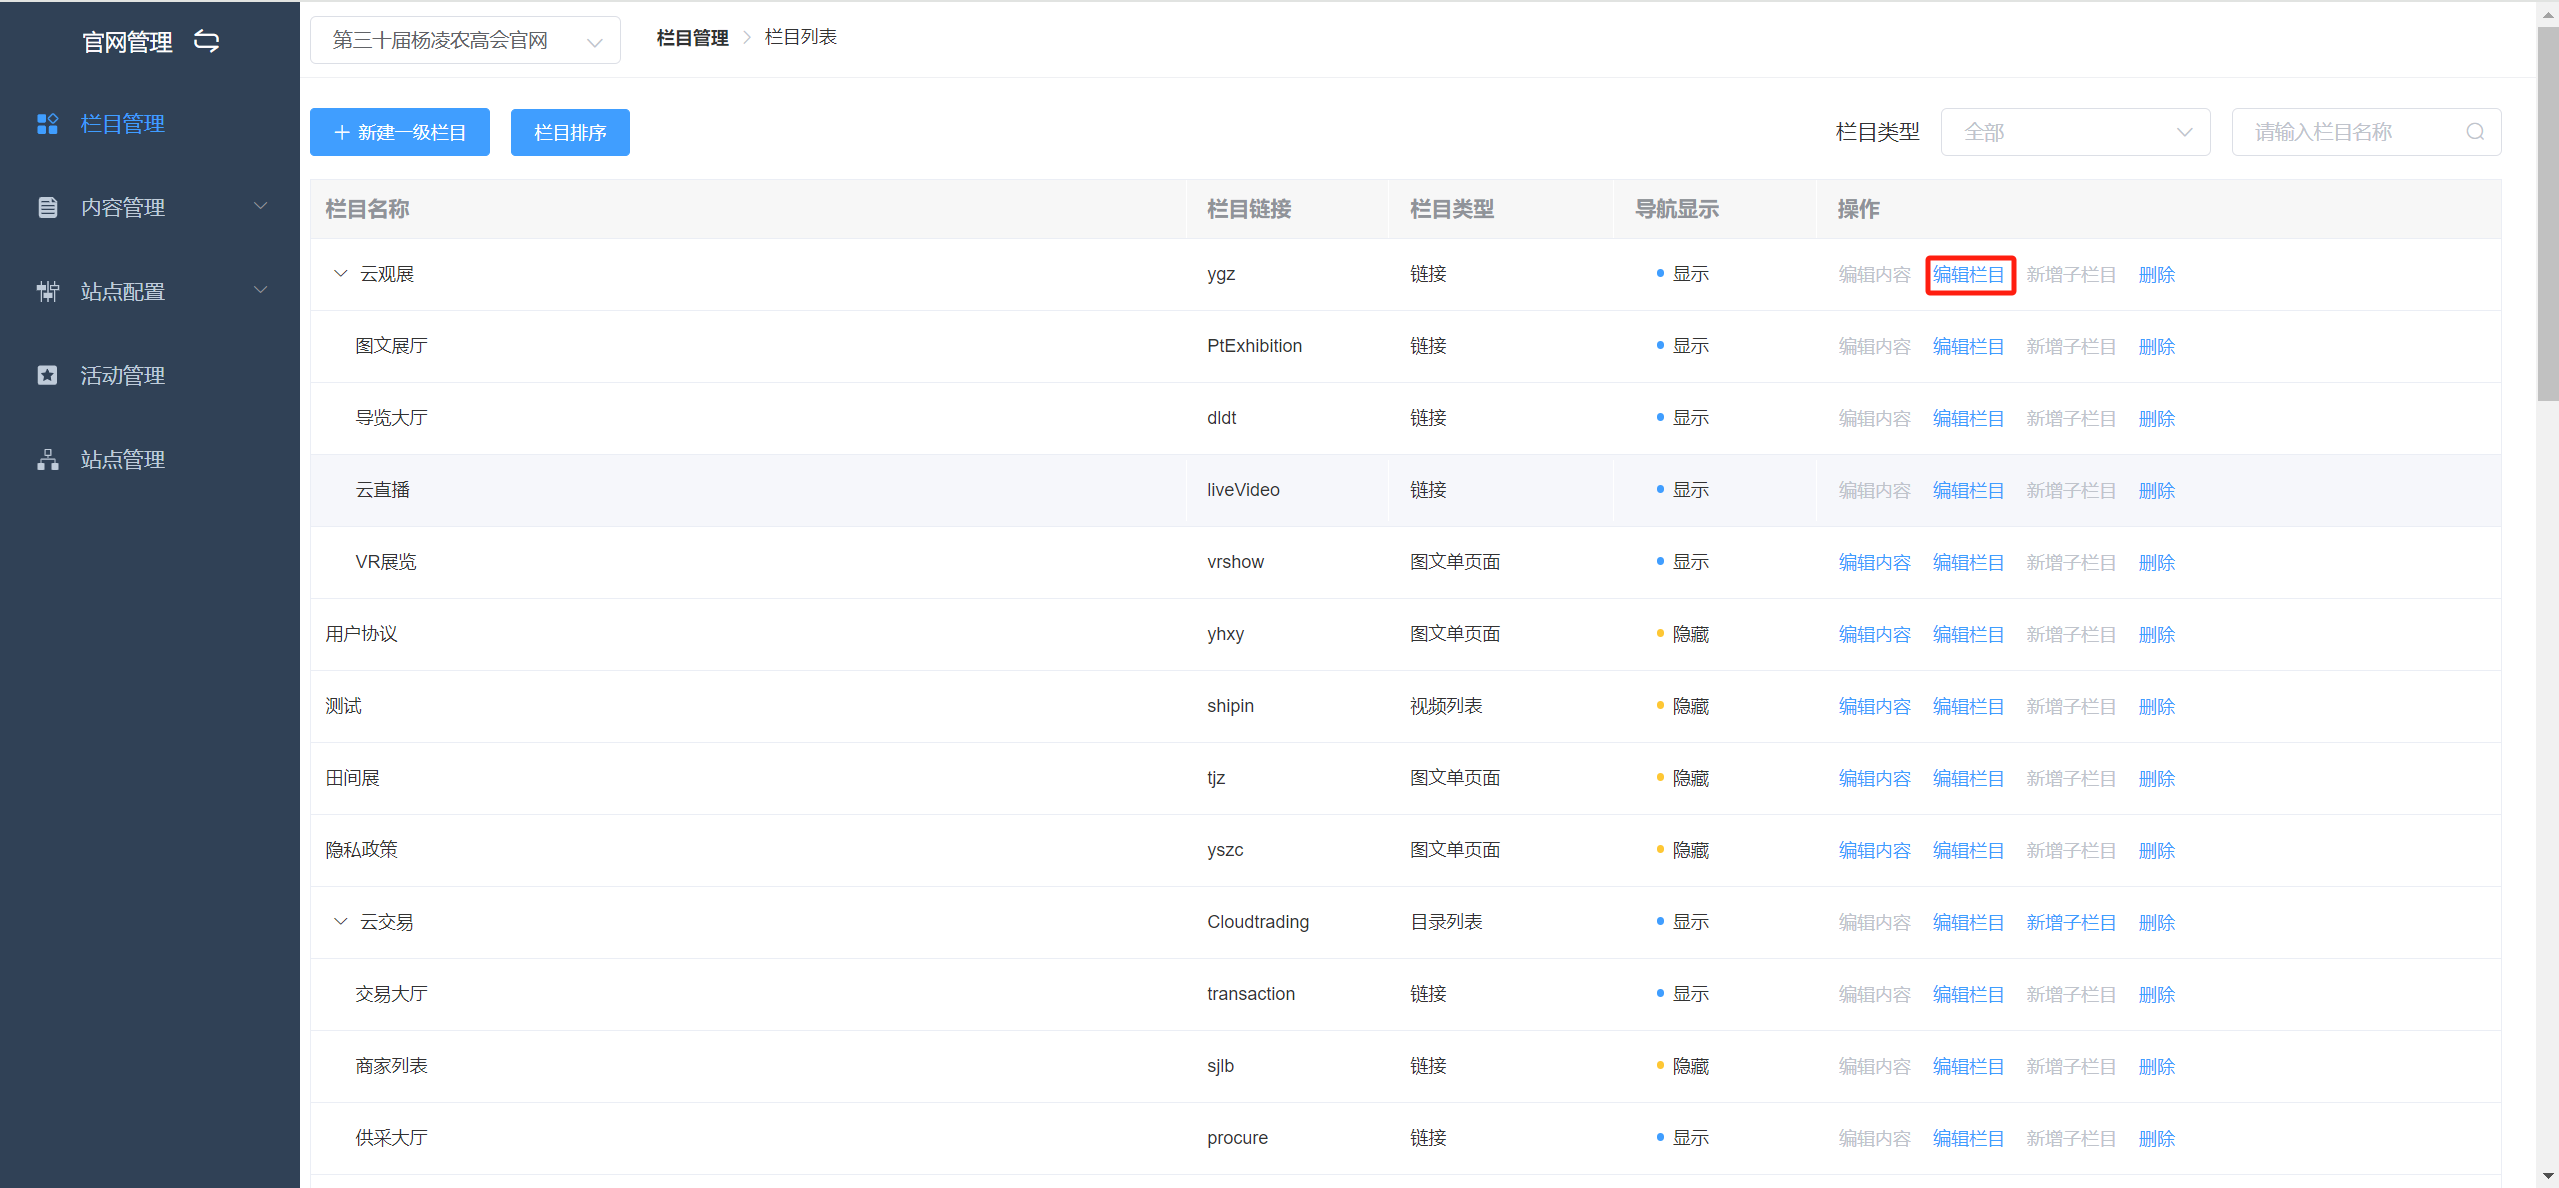Delete the 导览大厅 row
The image size is (2559, 1188).
(x=2157, y=419)
